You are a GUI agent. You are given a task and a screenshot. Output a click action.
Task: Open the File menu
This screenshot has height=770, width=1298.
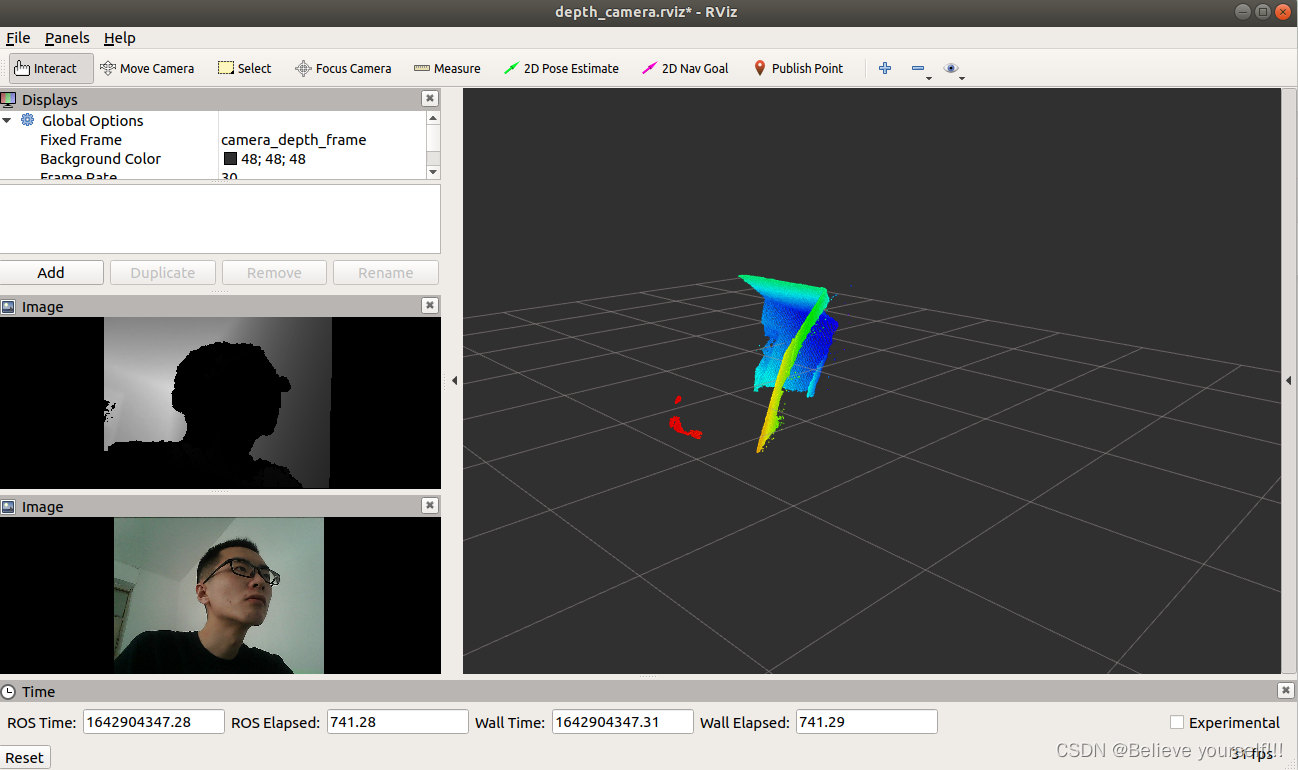[18, 38]
